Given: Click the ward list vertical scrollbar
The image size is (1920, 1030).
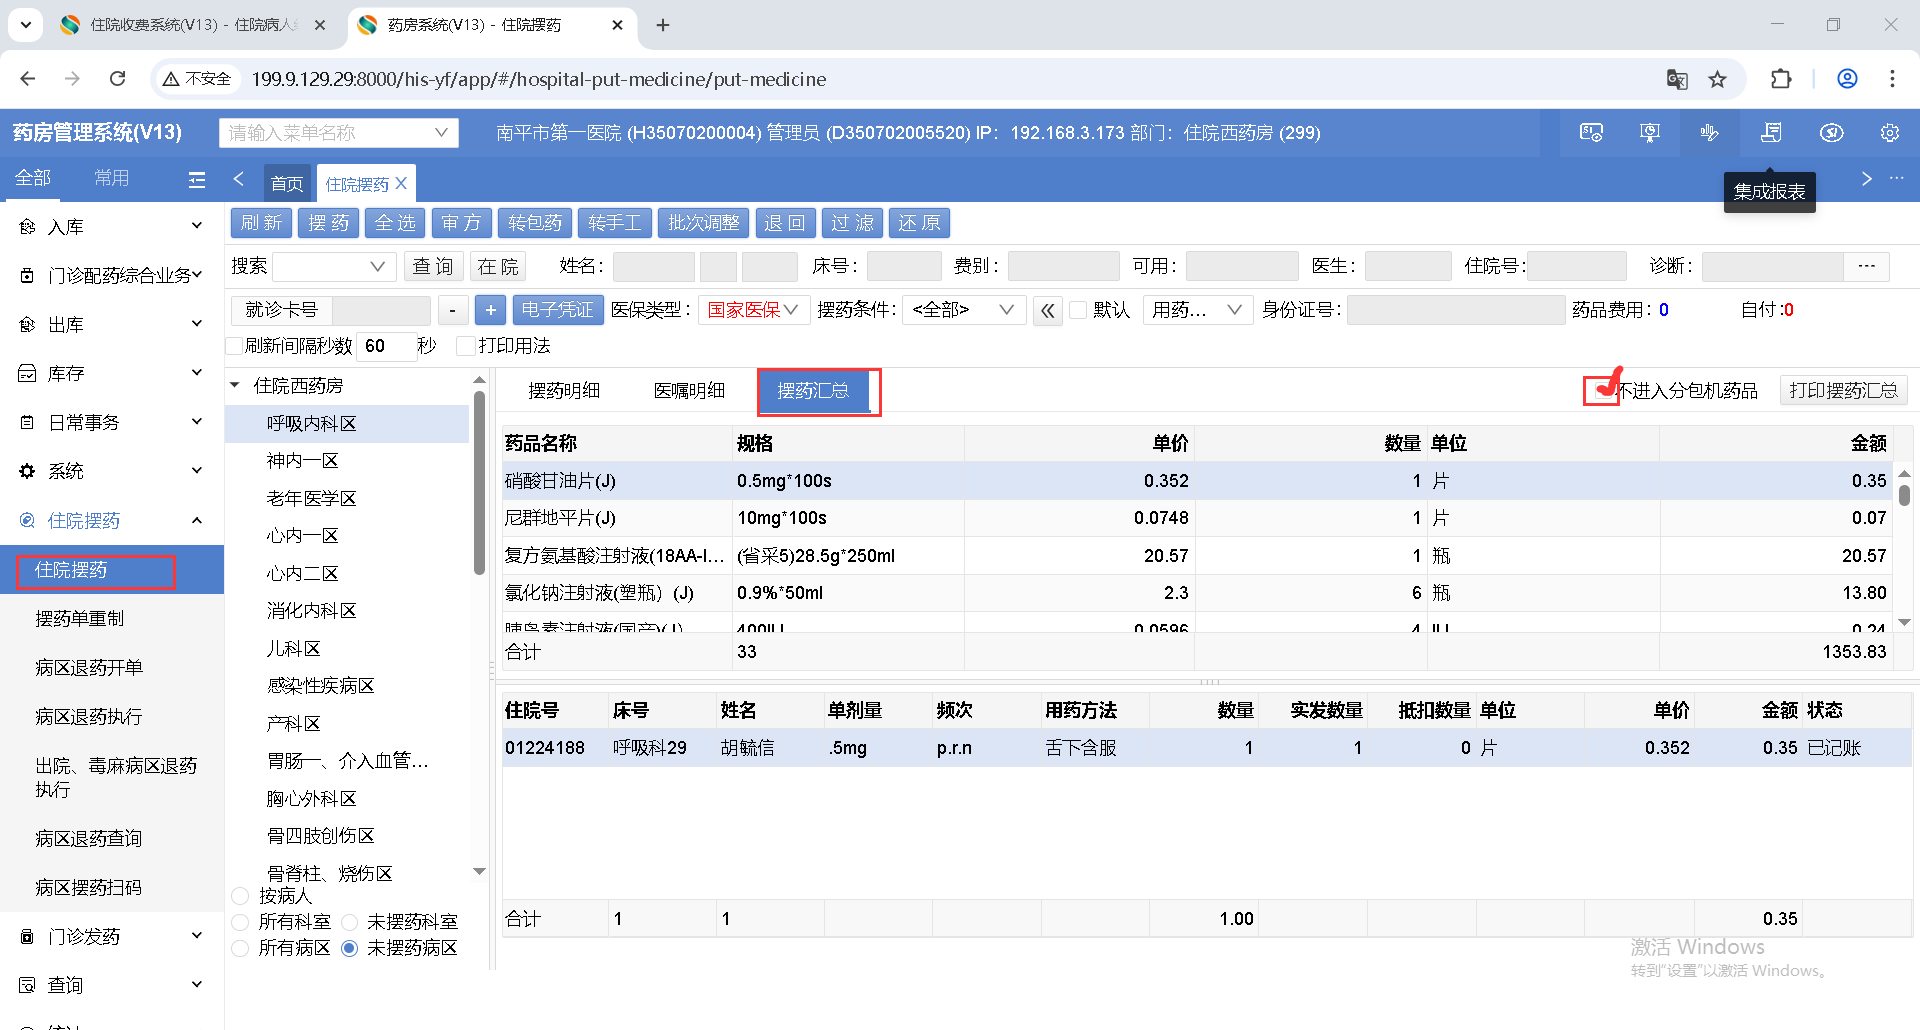Looking at the screenshot, I should (479, 480).
